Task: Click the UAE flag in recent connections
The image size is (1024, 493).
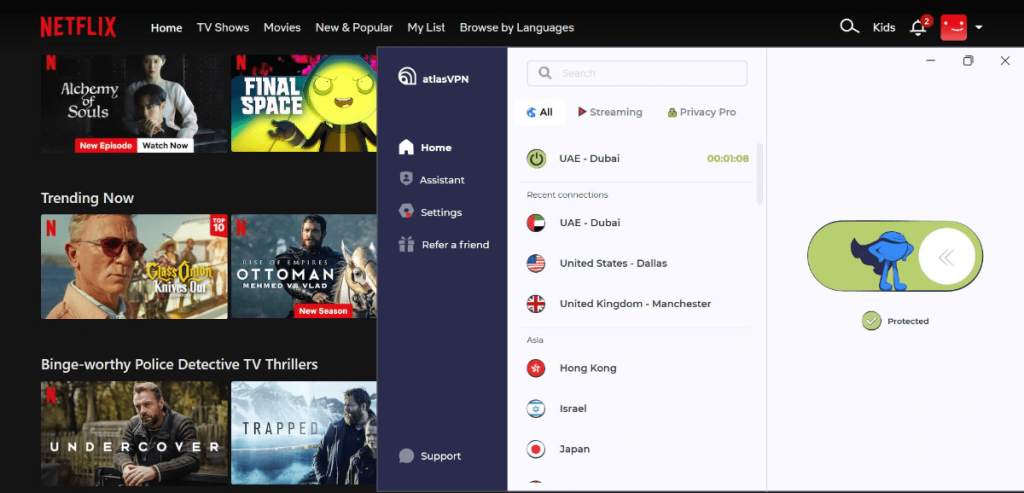Action: point(536,223)
